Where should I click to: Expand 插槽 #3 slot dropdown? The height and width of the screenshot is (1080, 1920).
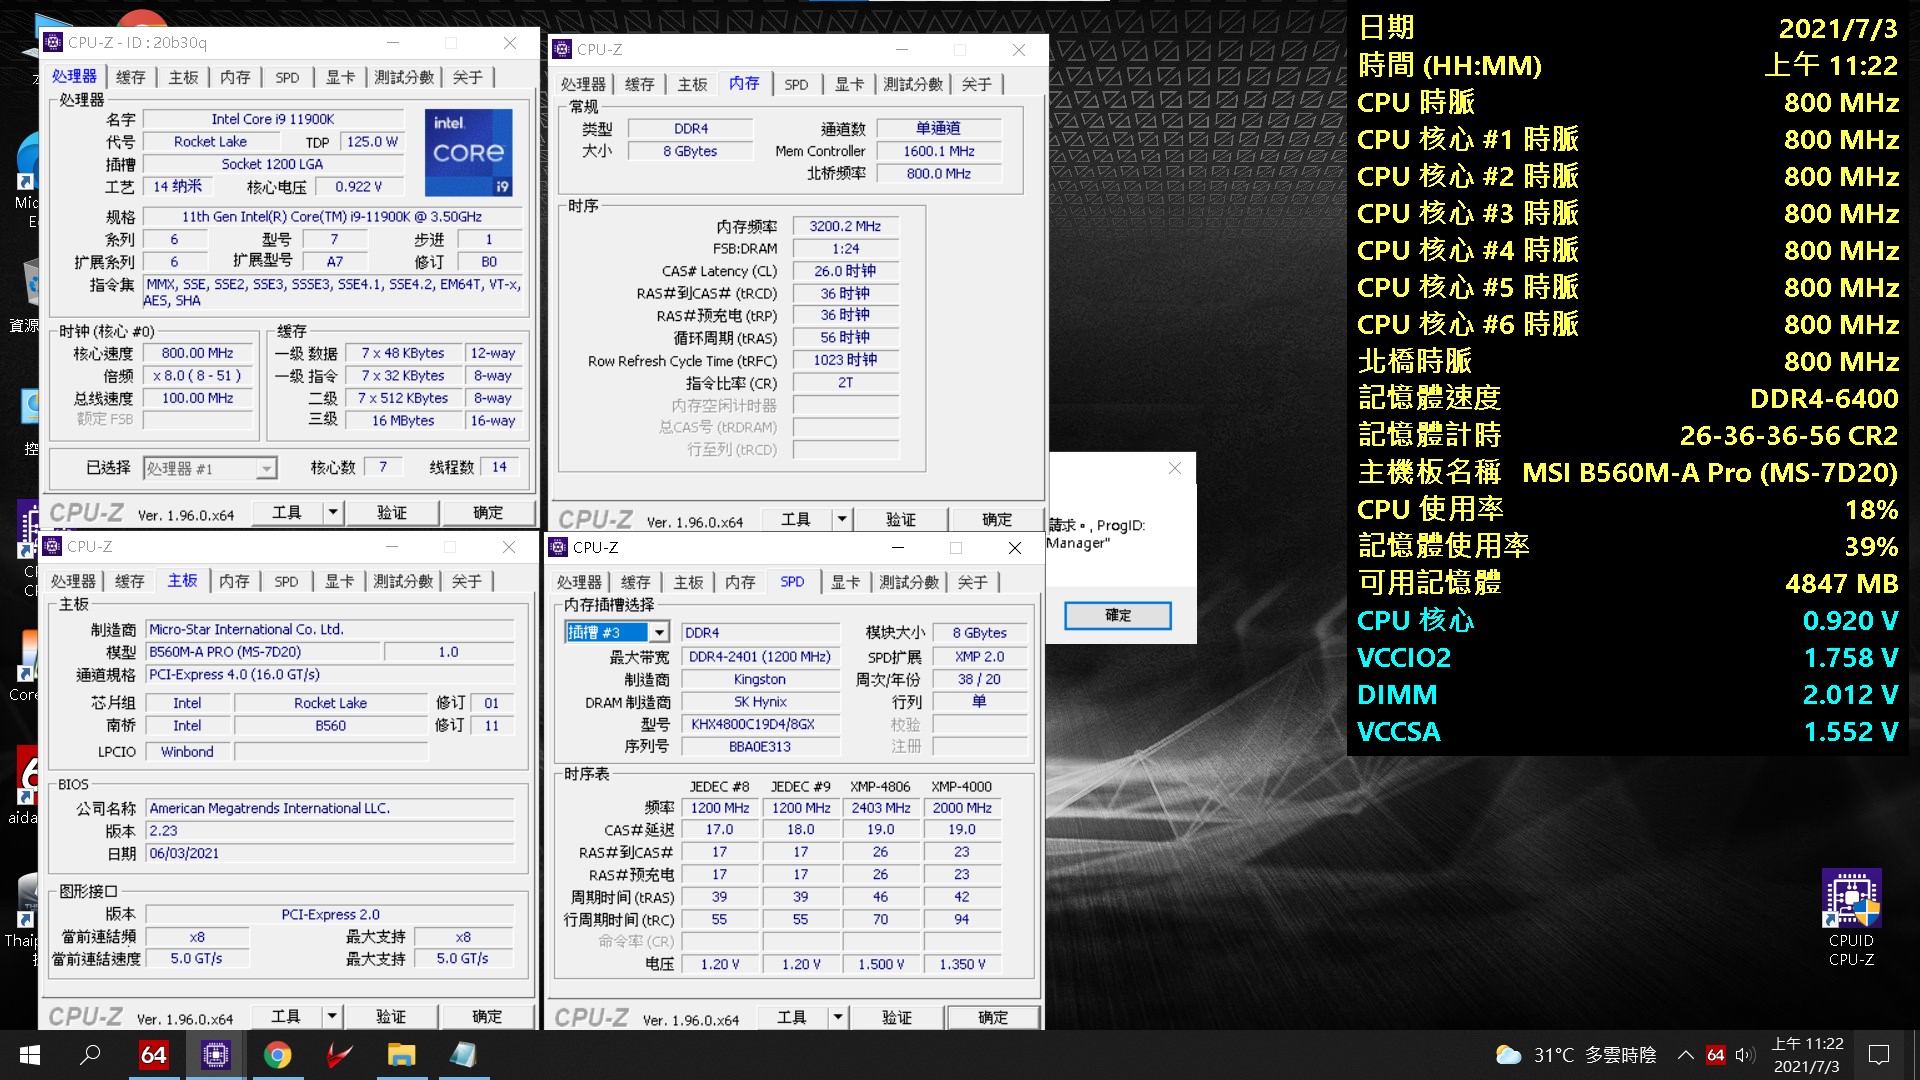point(659,632)
